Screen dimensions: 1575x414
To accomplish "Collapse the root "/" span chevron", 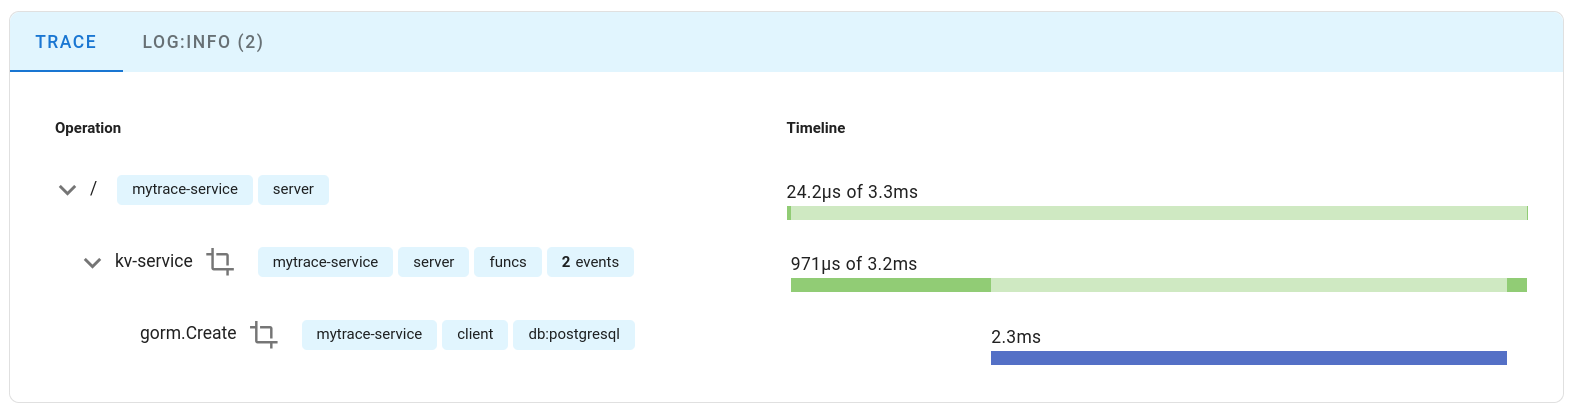I will coord(67,190).
